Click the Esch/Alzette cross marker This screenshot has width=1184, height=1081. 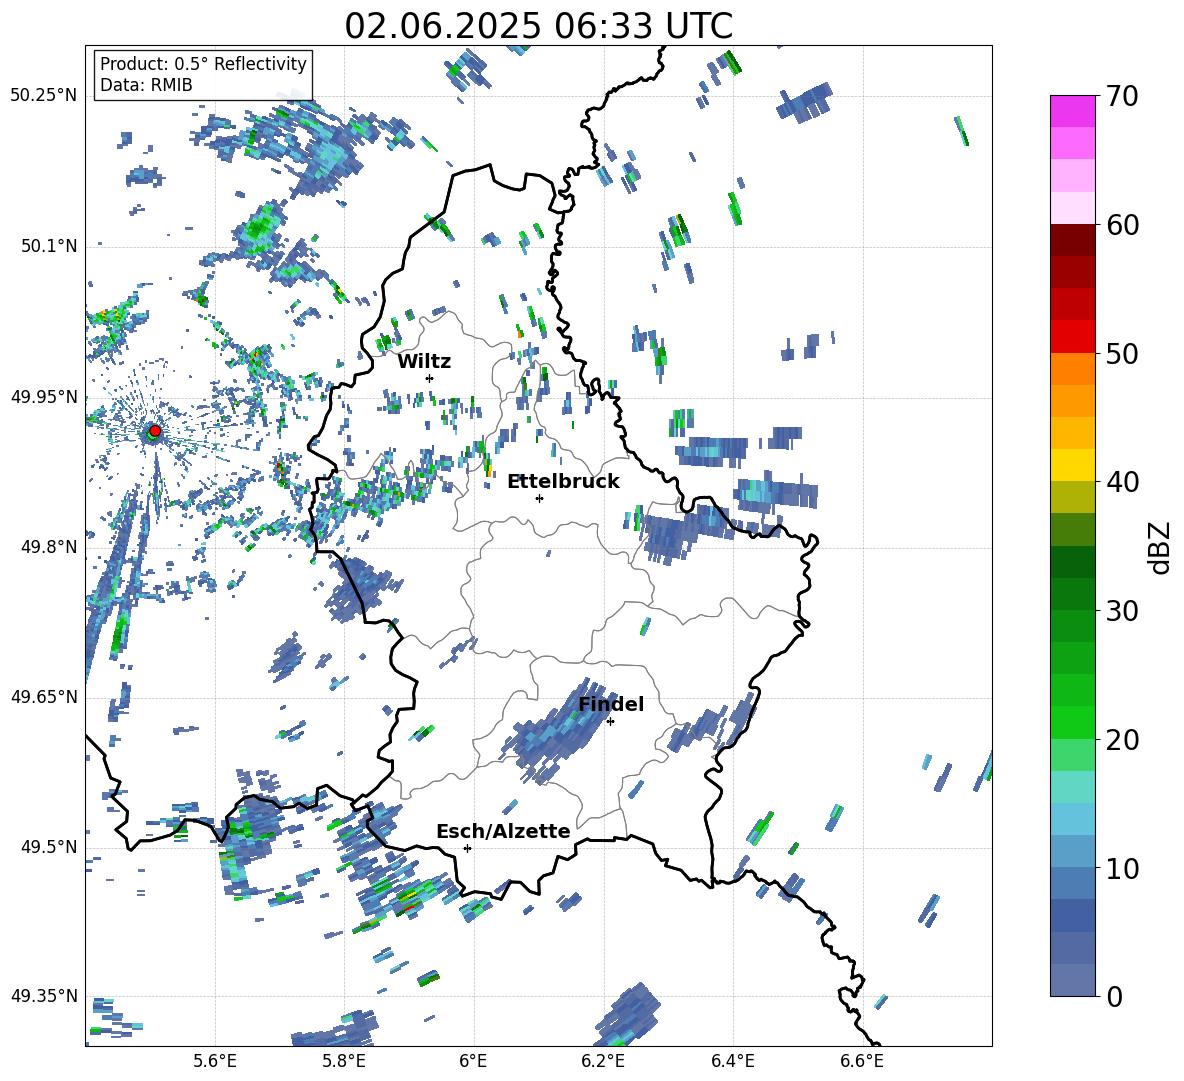click(x=467, y=848)
